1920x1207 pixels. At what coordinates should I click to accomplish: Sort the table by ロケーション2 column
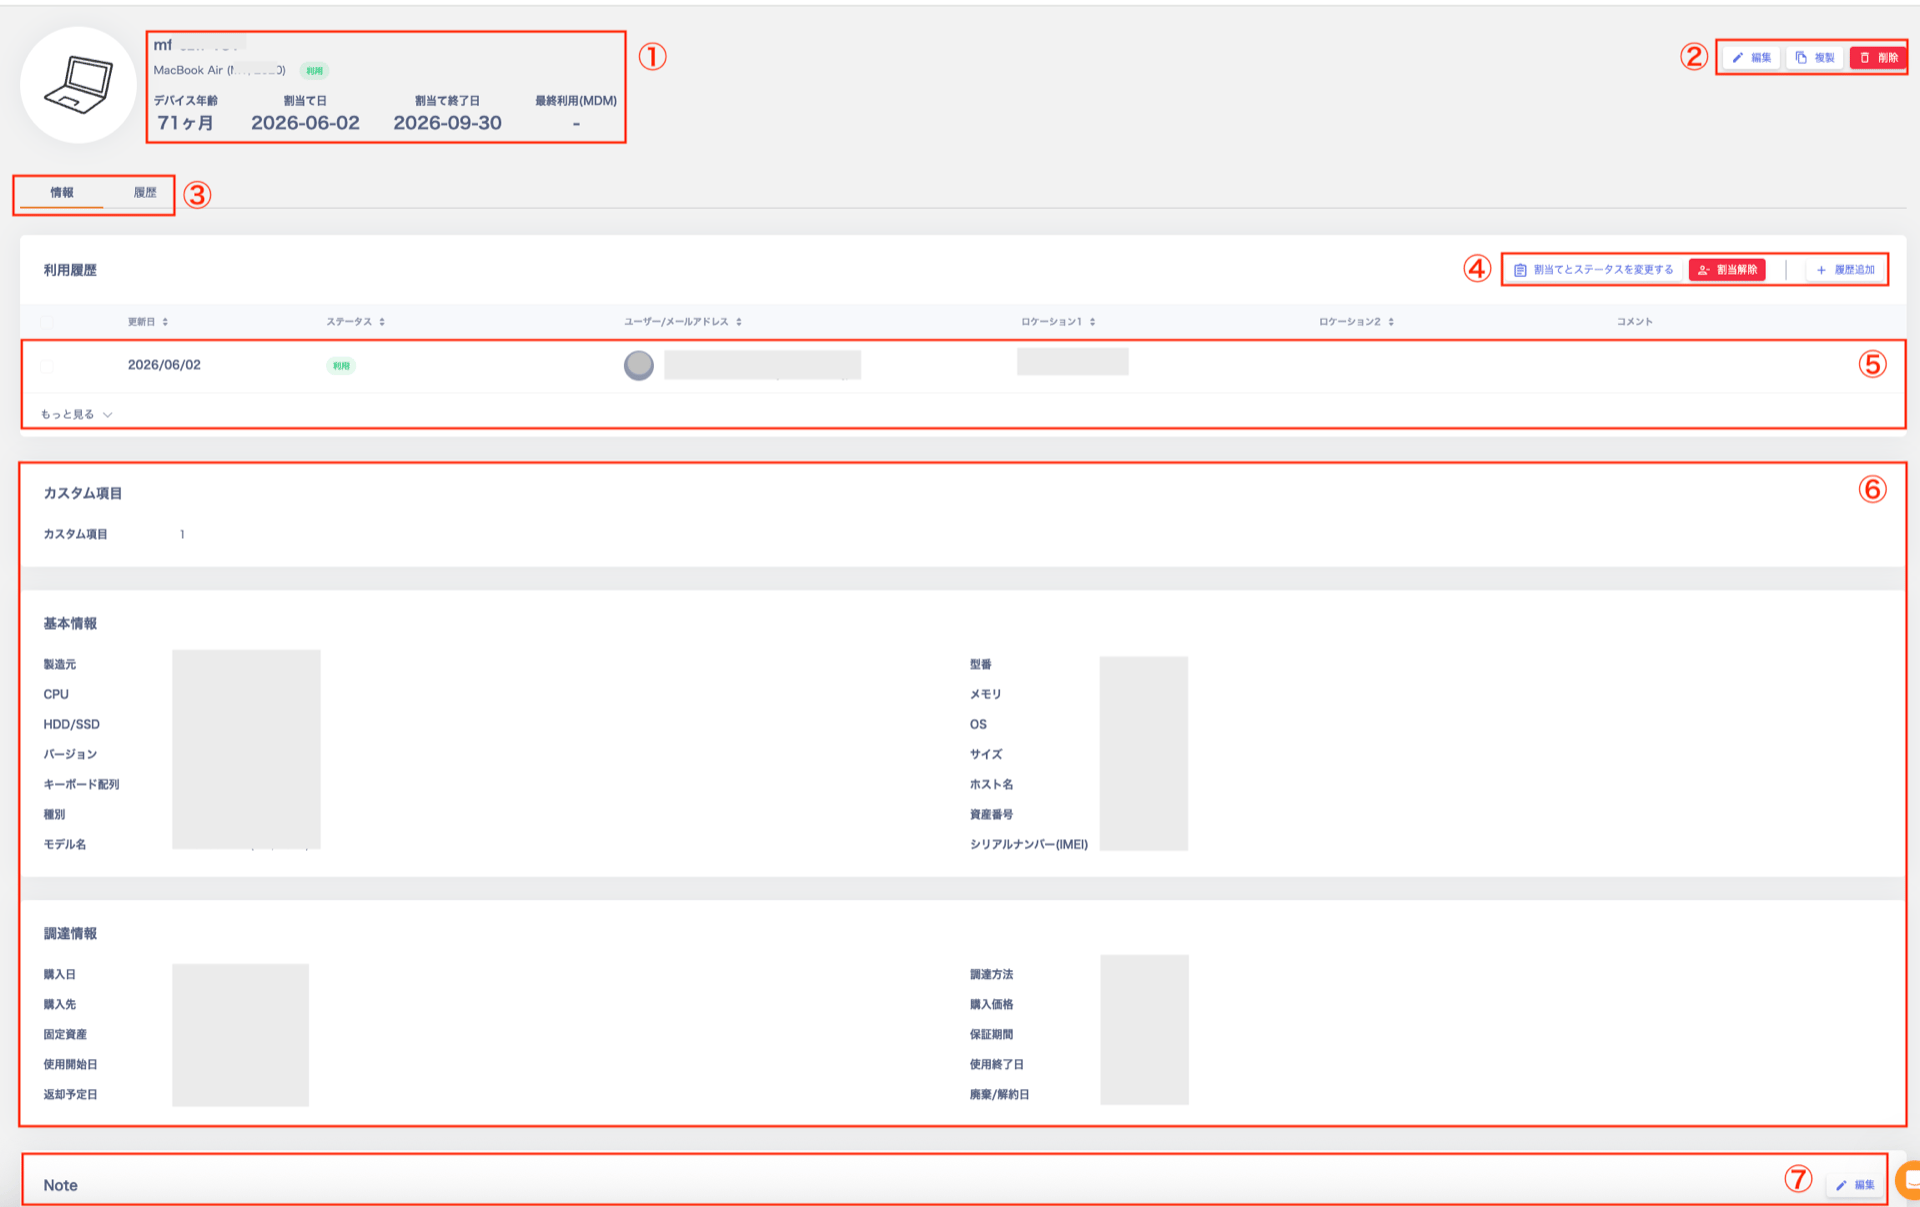click(1356, 322)
